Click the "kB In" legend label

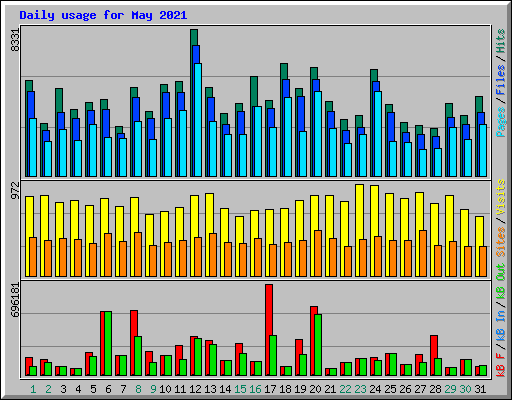(501, 325)
